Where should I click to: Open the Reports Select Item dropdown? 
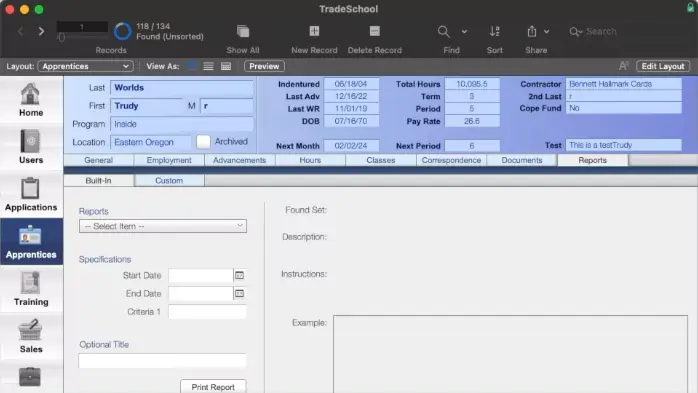163,226
